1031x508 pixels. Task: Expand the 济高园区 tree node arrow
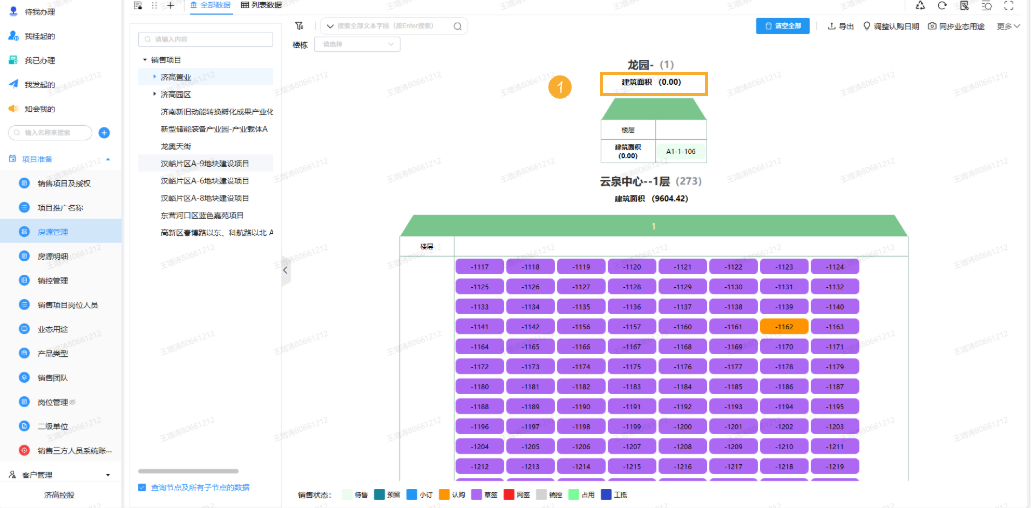click(x=155, y=94)
